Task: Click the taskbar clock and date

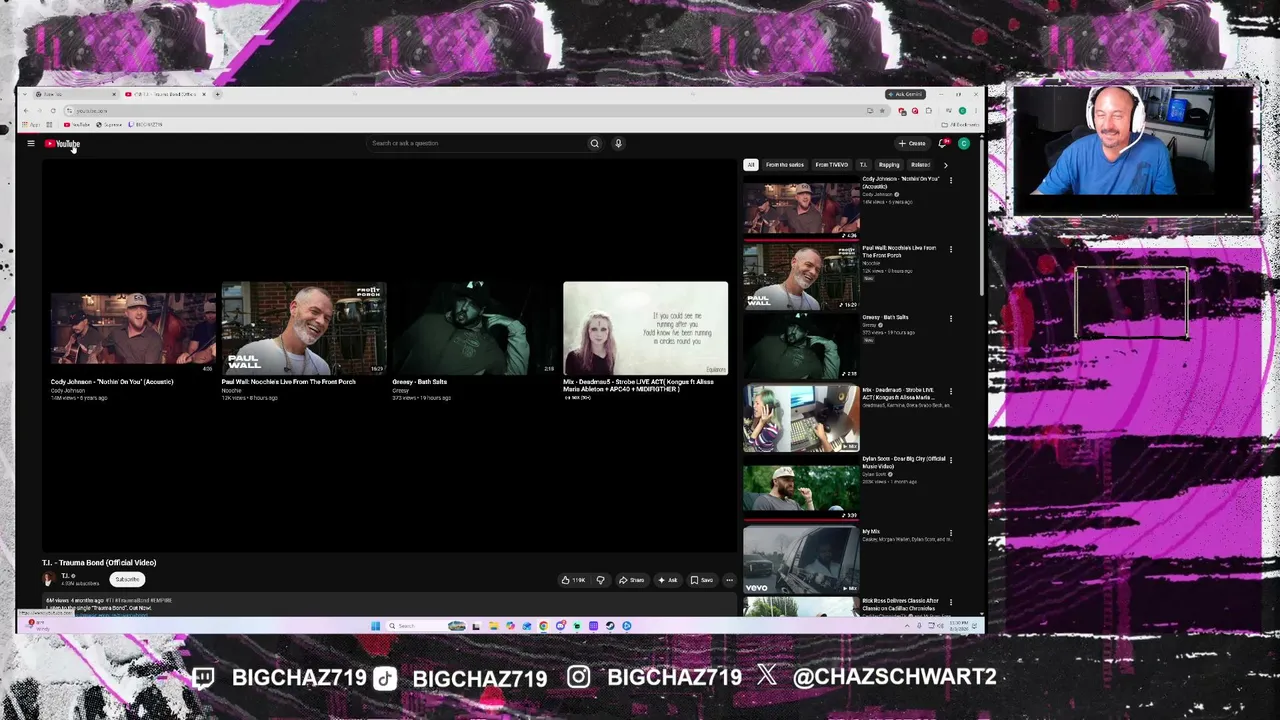Action: point(960,626)
